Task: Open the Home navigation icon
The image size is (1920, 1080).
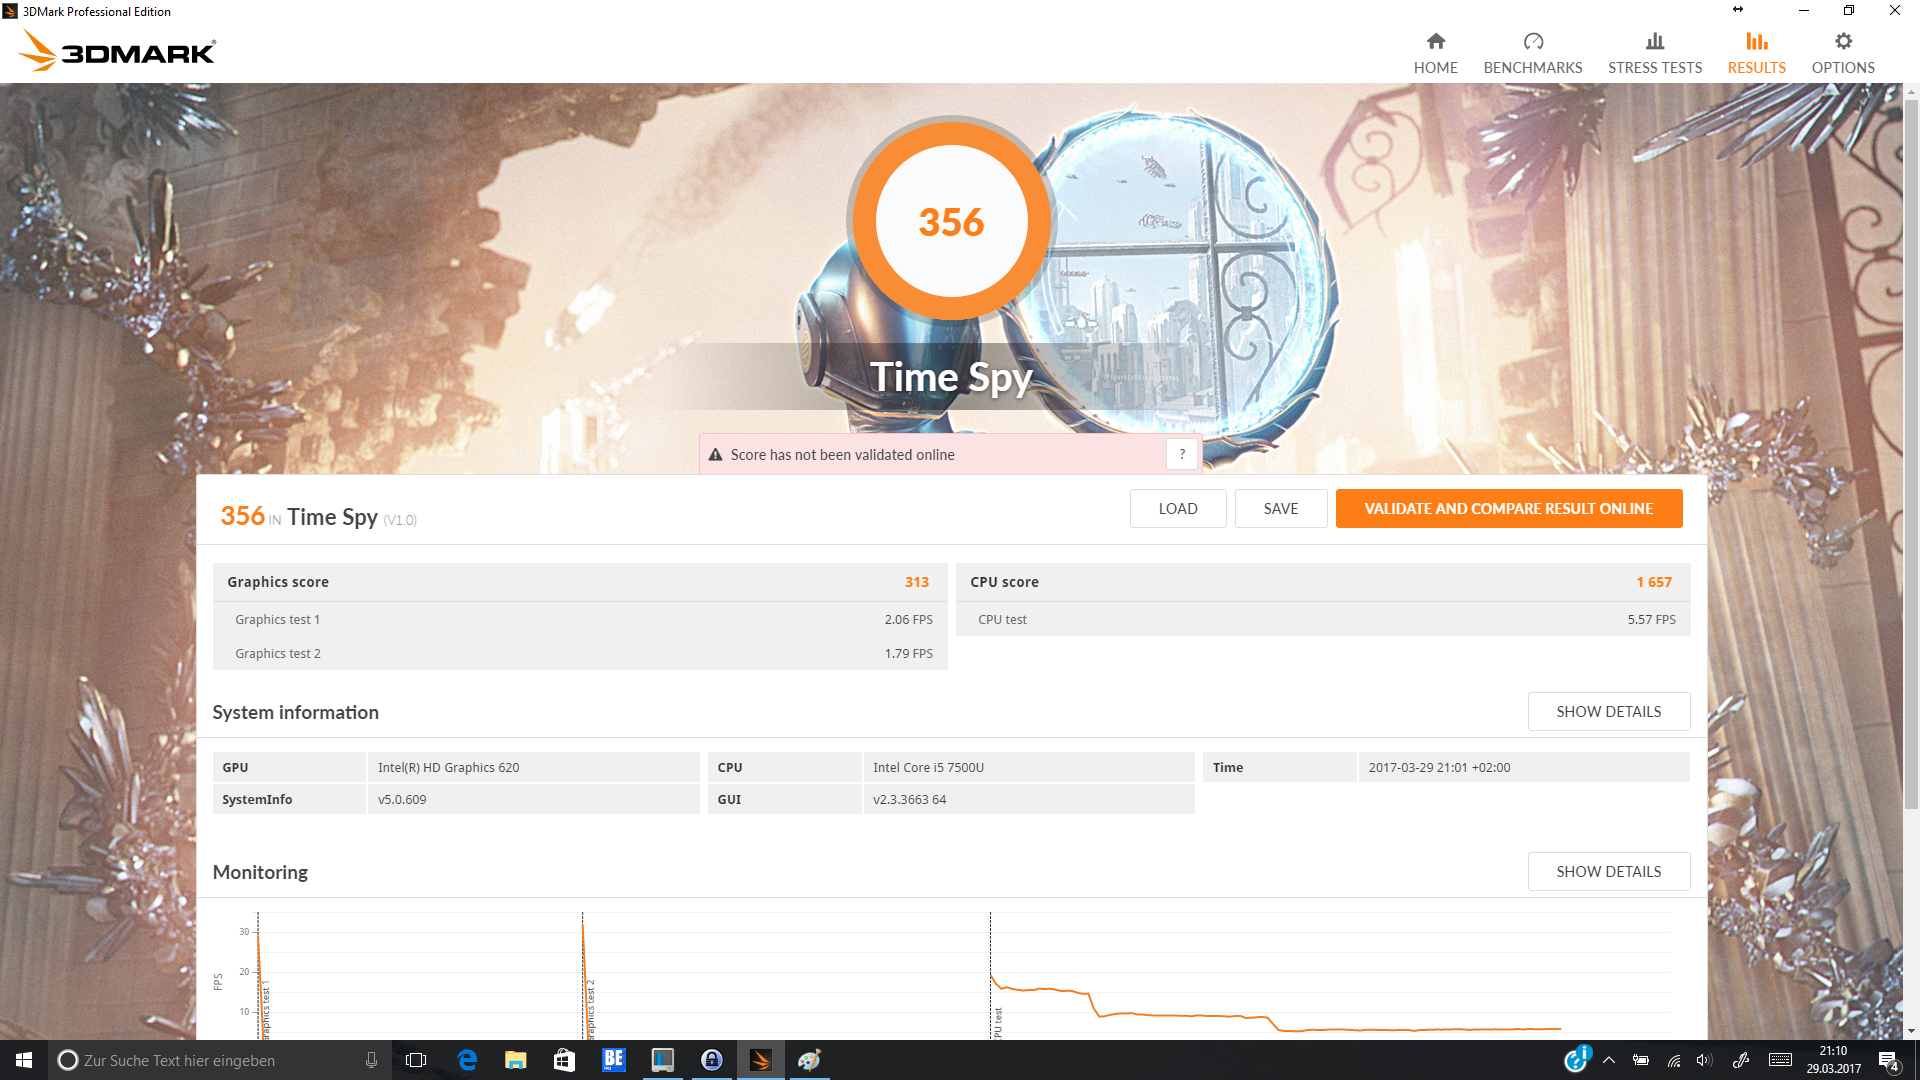Action: (1435, 41)
